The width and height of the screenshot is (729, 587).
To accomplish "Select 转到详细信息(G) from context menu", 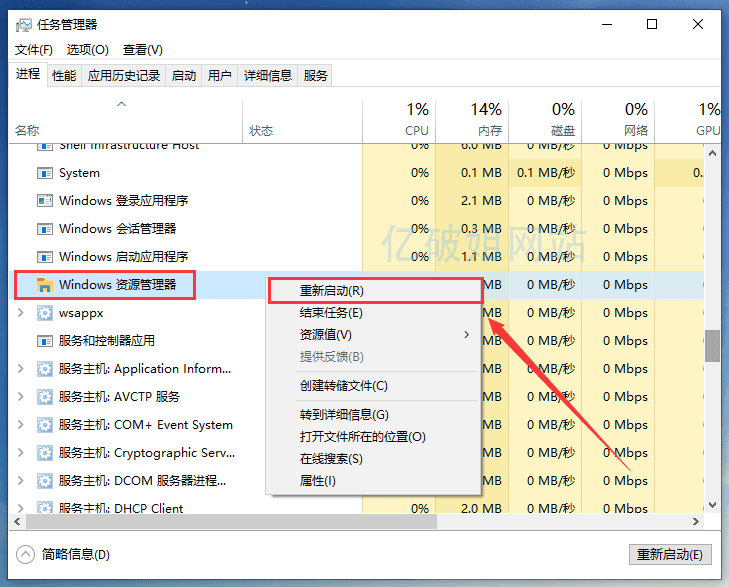I will click(x=375, y=415).
